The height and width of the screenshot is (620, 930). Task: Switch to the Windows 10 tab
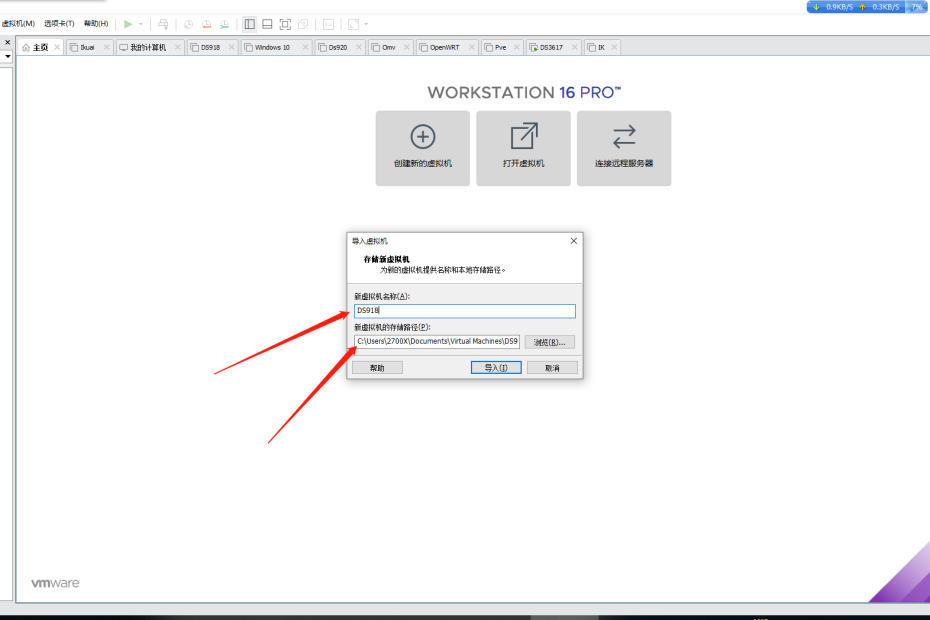tap(272, 47)
